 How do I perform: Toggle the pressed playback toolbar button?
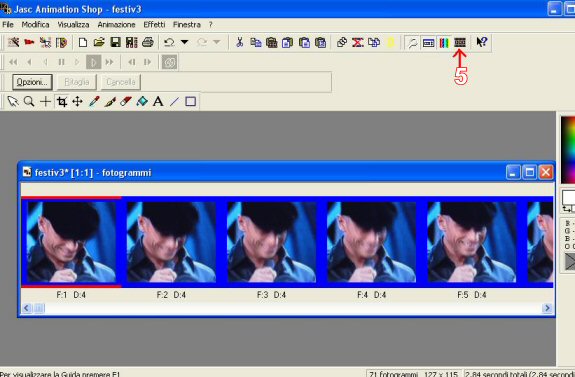pyautogui.click(x=94, y=62)
